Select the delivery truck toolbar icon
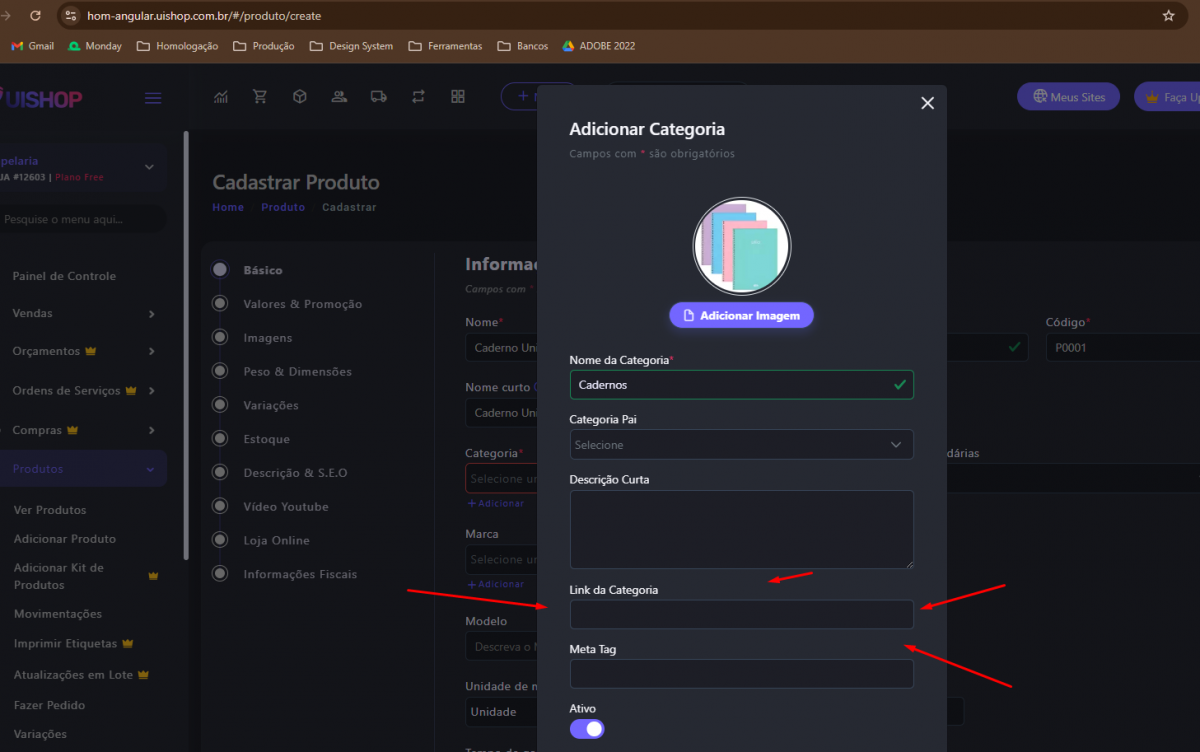Image resolution: width=1200 pixels, height=752 pixels. pos(378,97)
